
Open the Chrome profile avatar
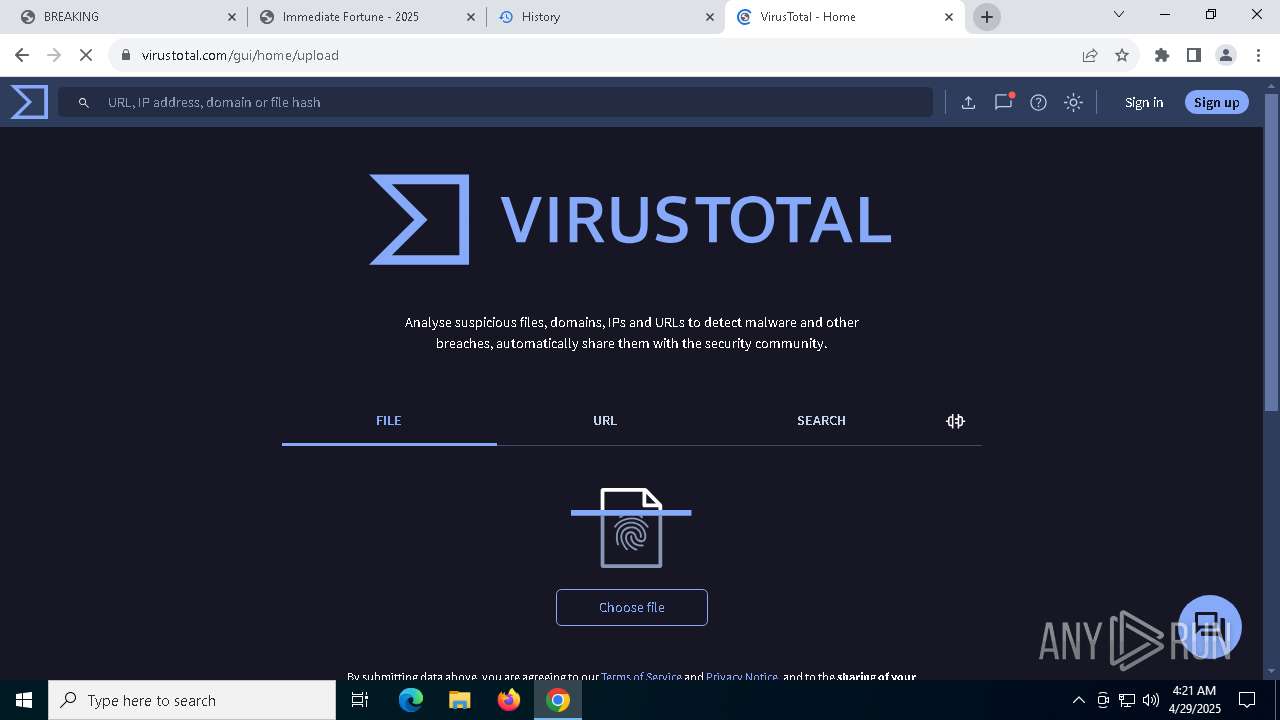[x=1226, y=55]
